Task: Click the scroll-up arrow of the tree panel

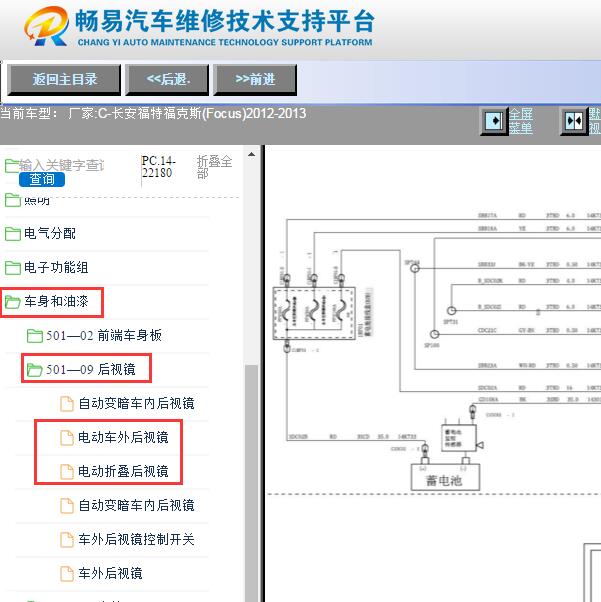Action: (x=252, y=154)
